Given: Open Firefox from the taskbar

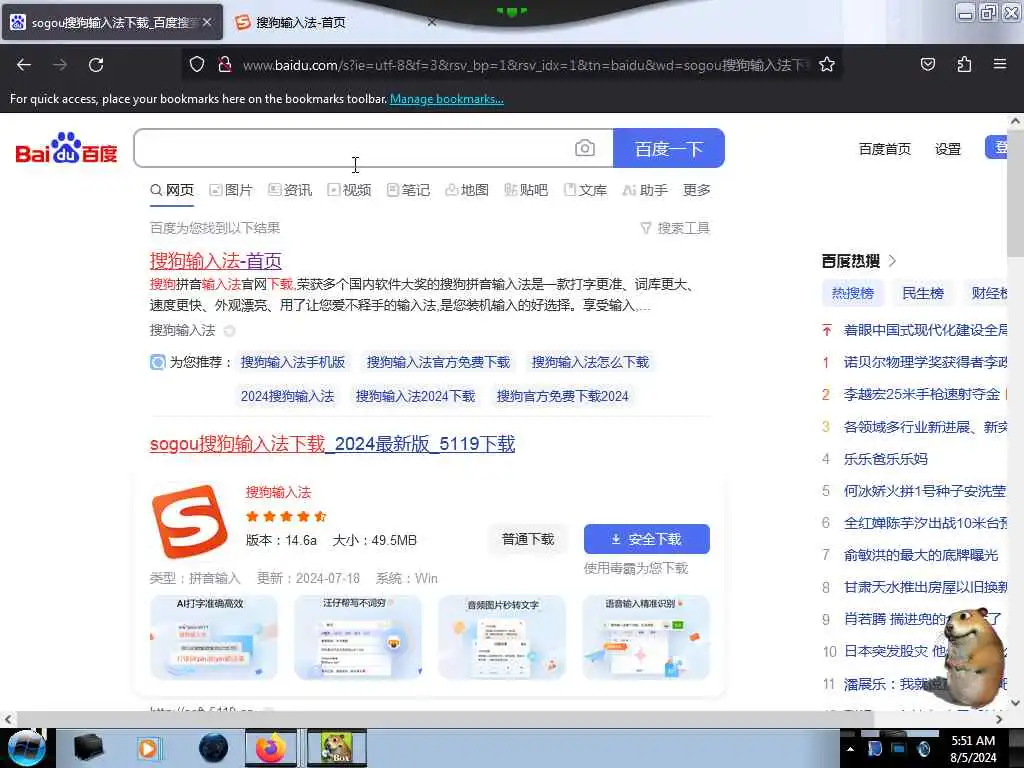Looking at the screenshot, I should pos(271,748).
